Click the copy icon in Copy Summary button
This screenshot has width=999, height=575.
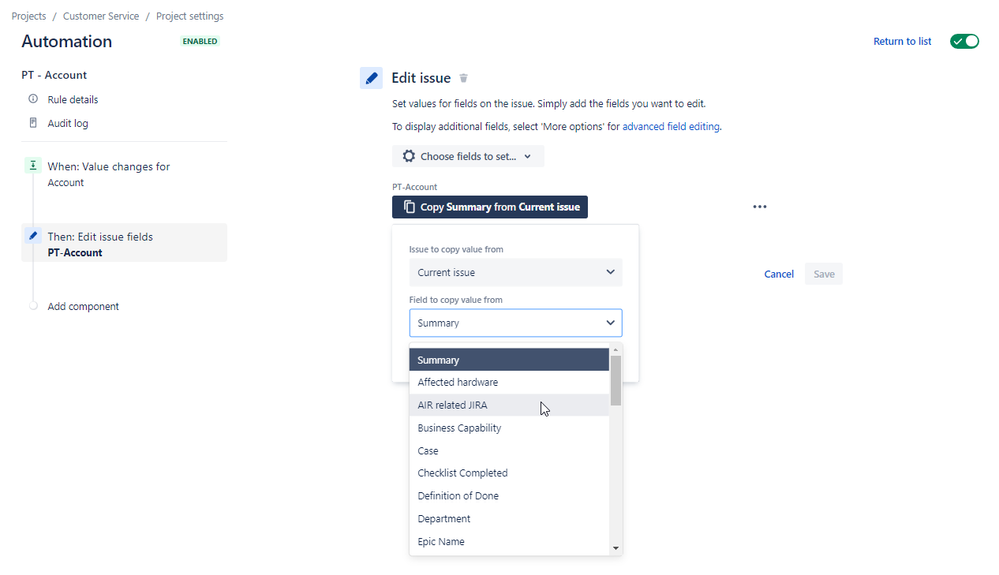point(409,207)
